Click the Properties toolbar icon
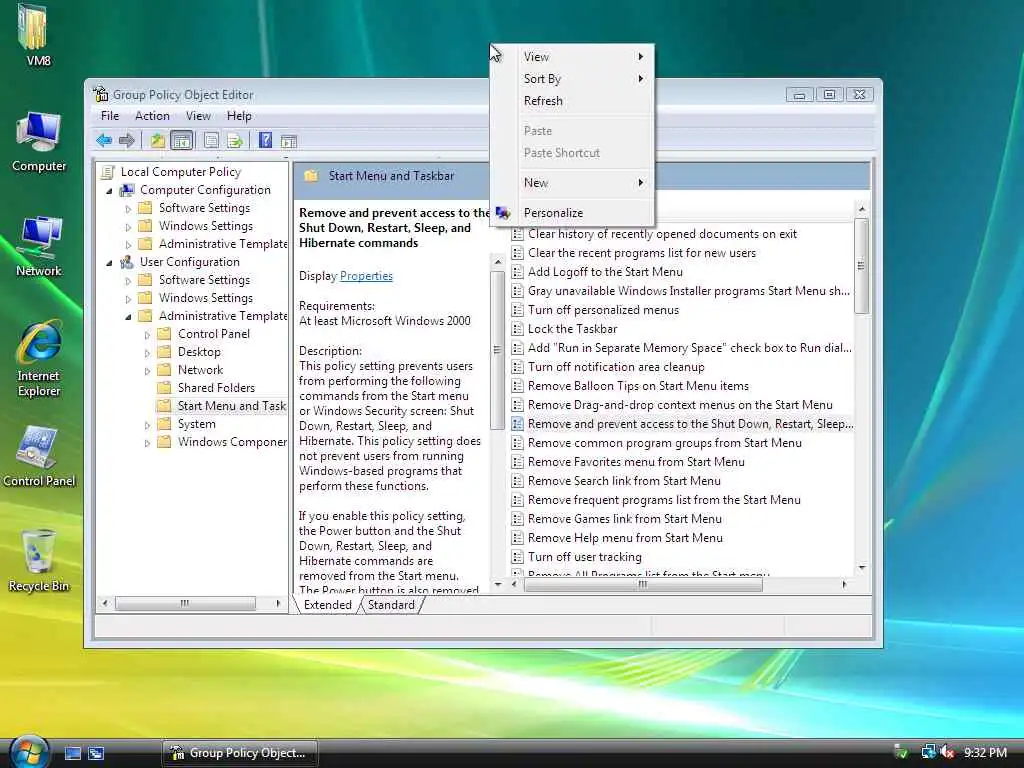 (211, 140)
